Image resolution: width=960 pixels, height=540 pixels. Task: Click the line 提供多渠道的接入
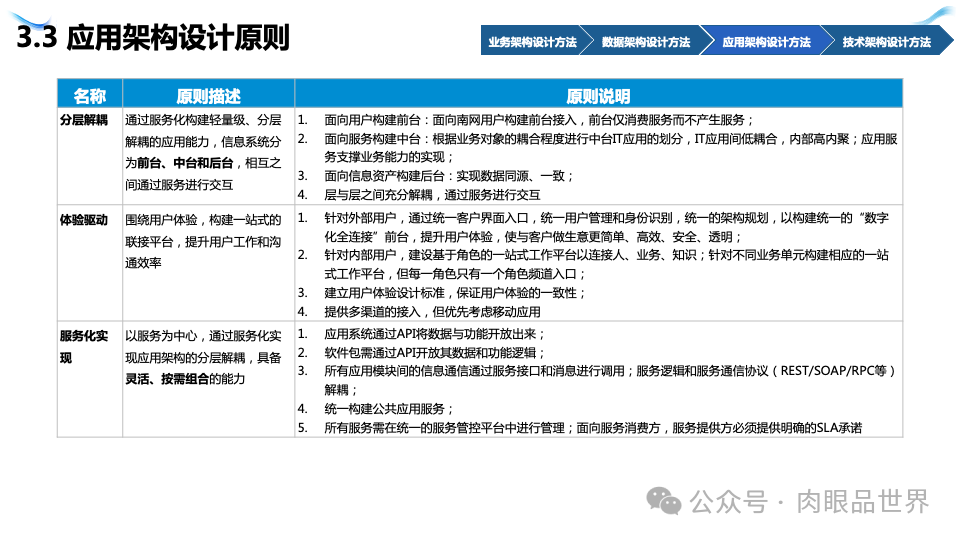432,312
